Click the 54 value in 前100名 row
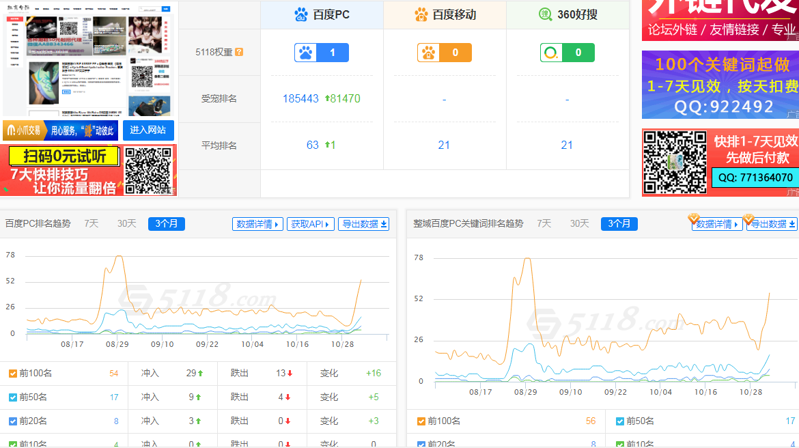The image size is (799, 448). (114, 374)
